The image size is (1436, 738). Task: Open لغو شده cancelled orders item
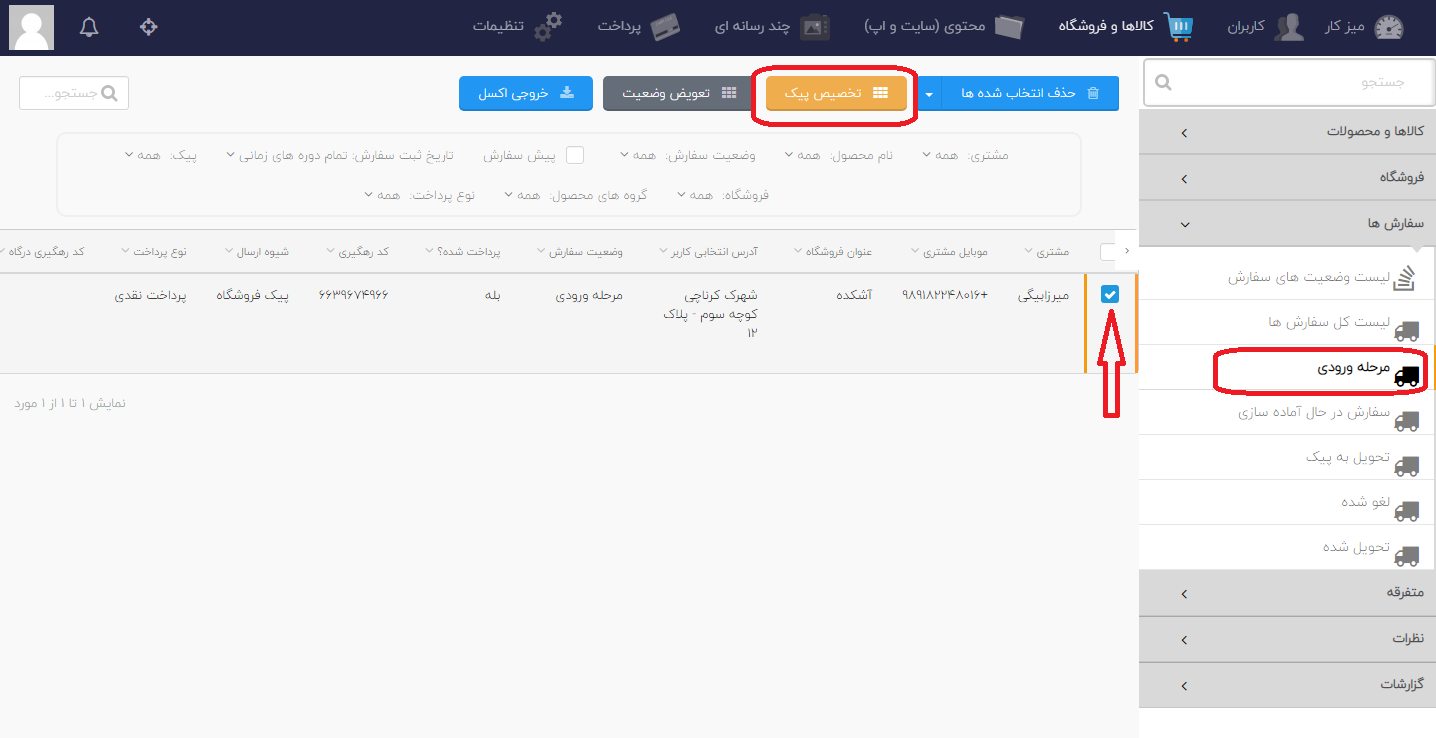tap(1287, 502)
